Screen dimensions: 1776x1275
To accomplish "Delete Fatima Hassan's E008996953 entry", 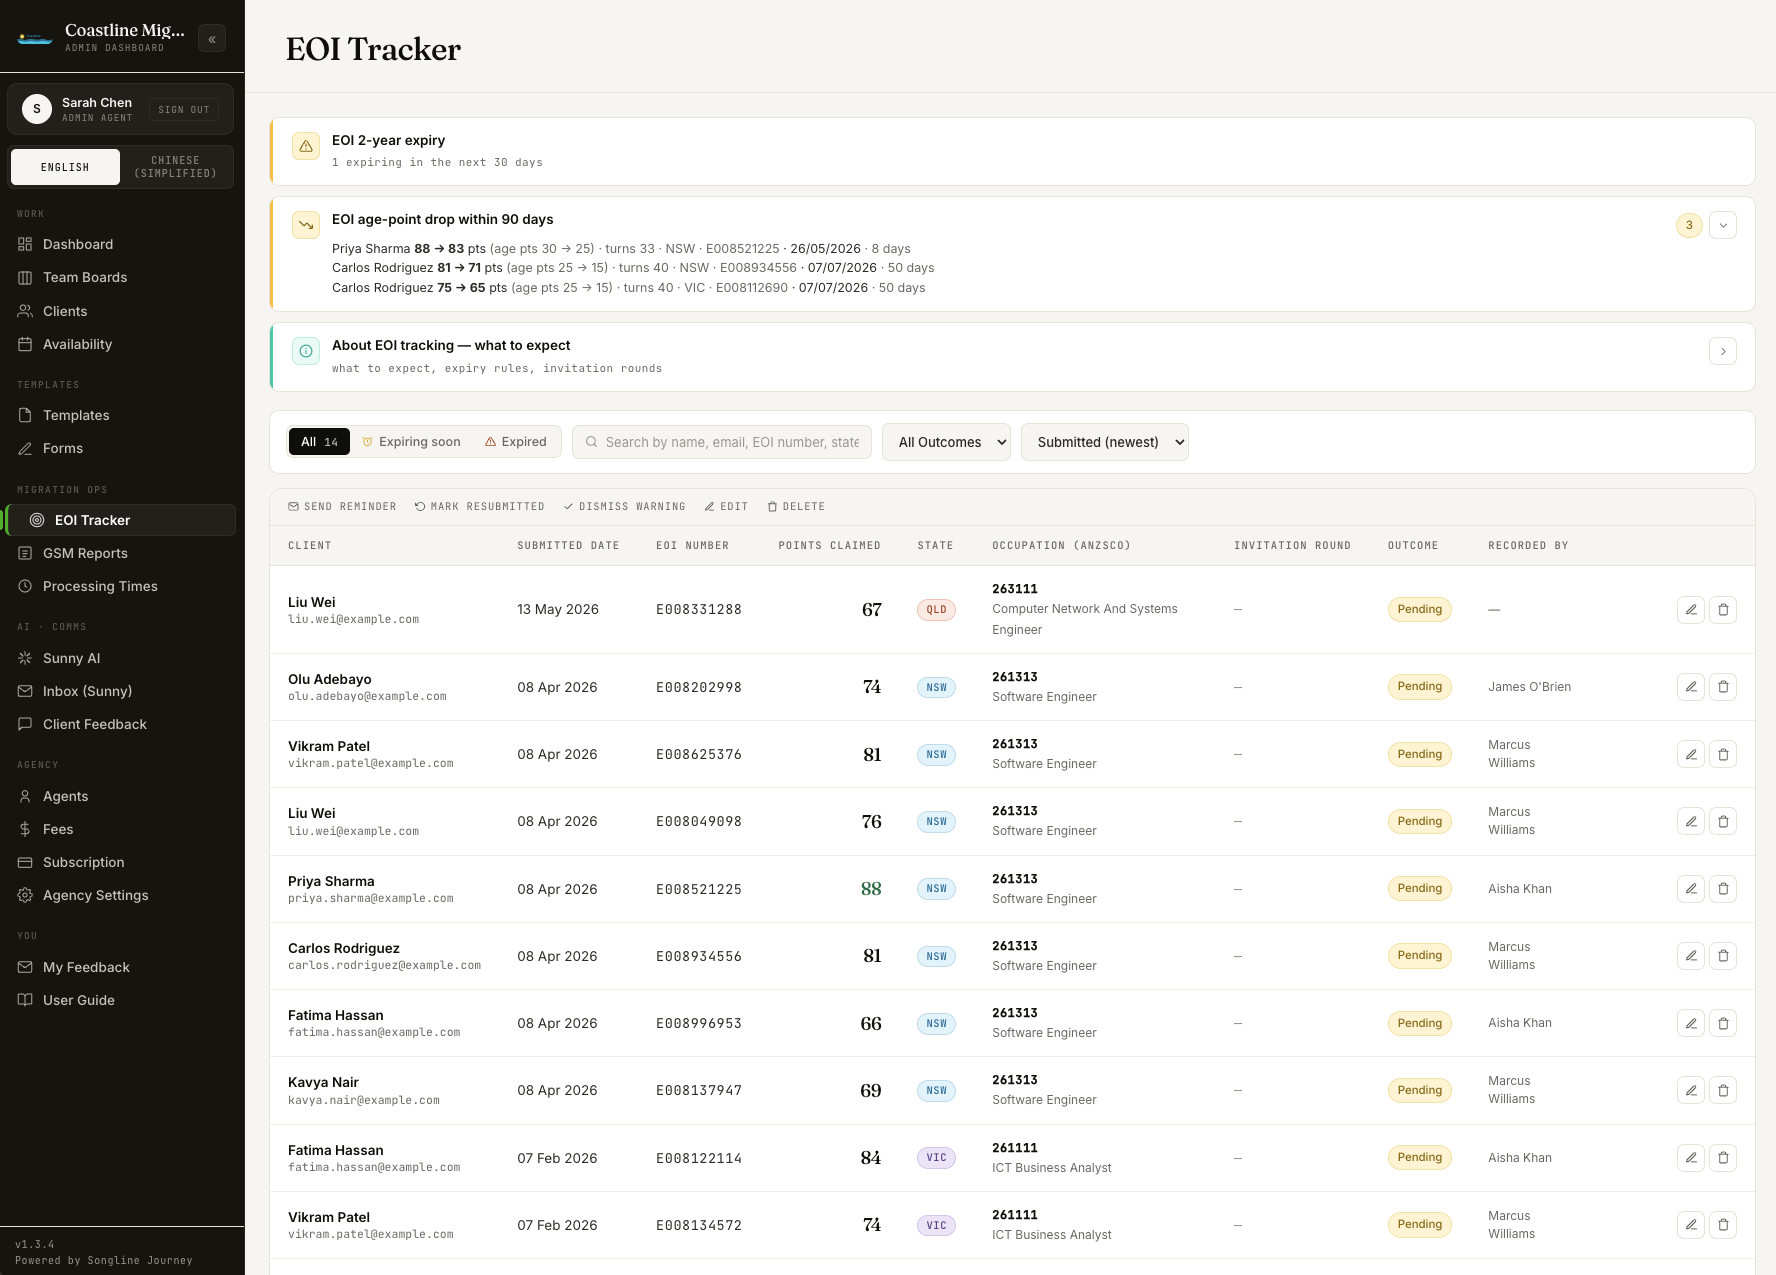I will tap(1723, 1024).
